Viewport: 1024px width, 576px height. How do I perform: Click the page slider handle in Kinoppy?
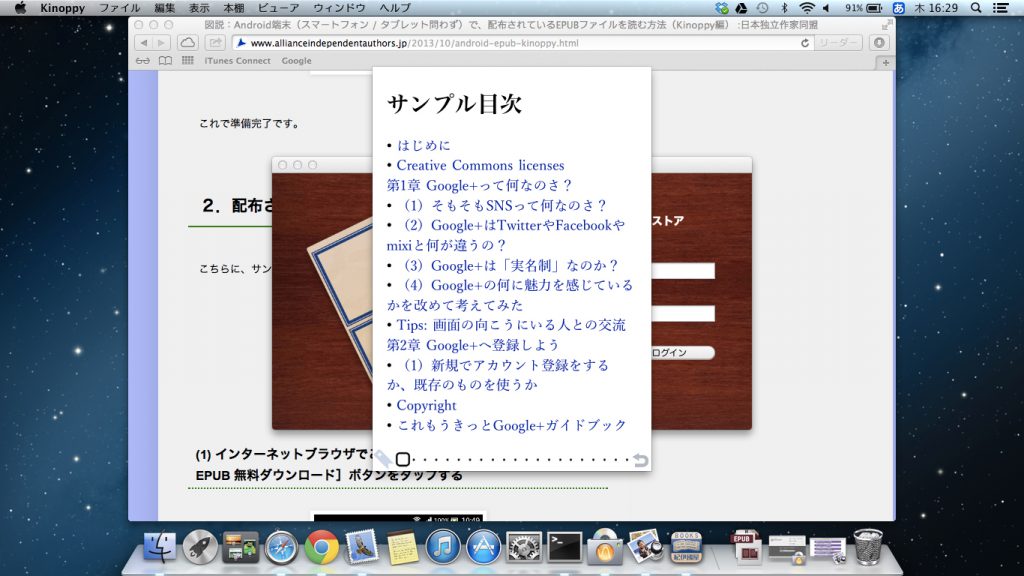(403, 459)
